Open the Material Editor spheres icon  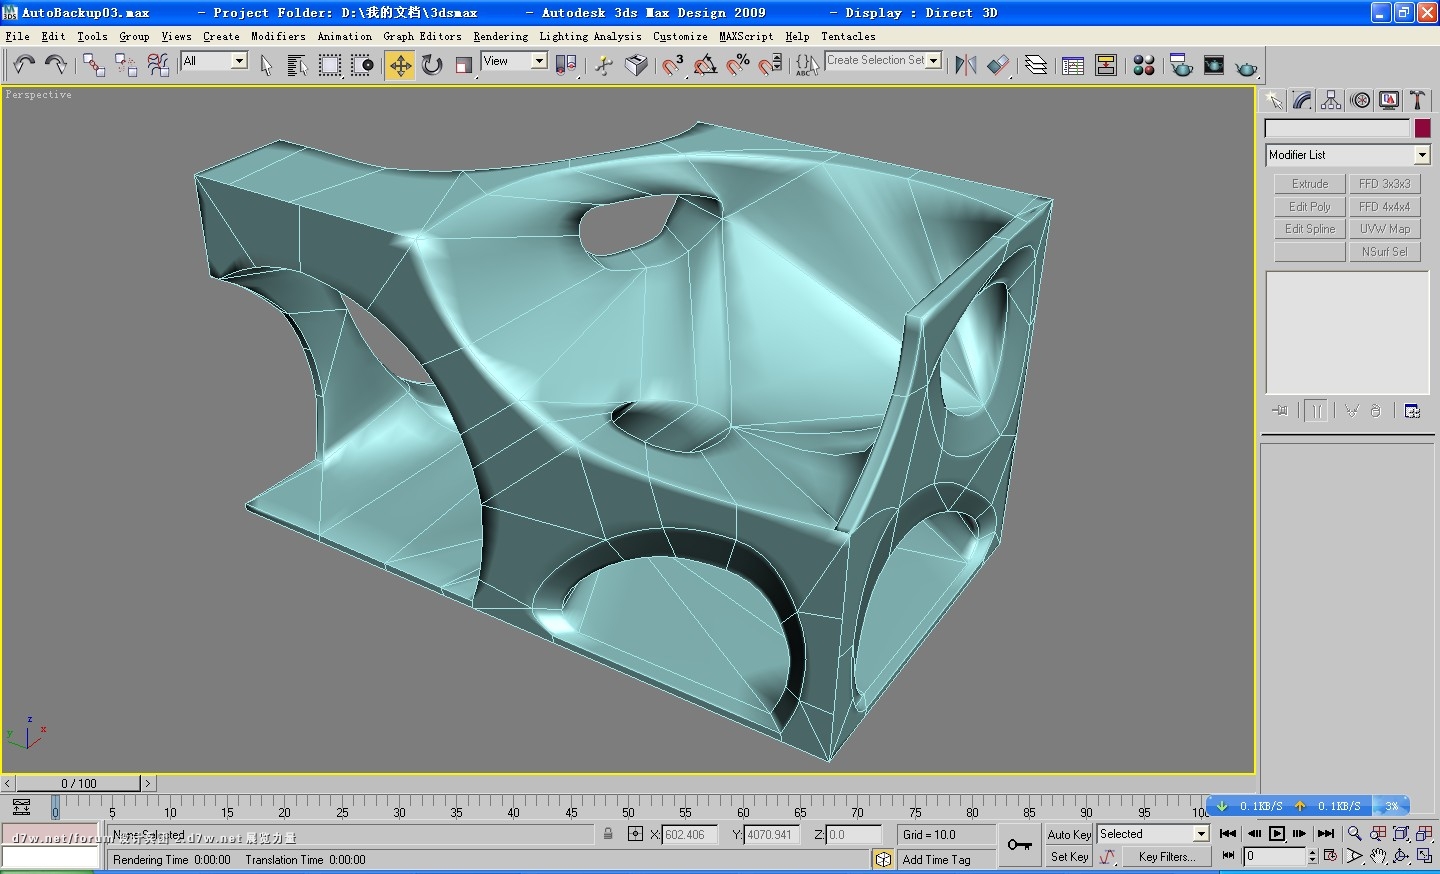(x=1144, y=65)
